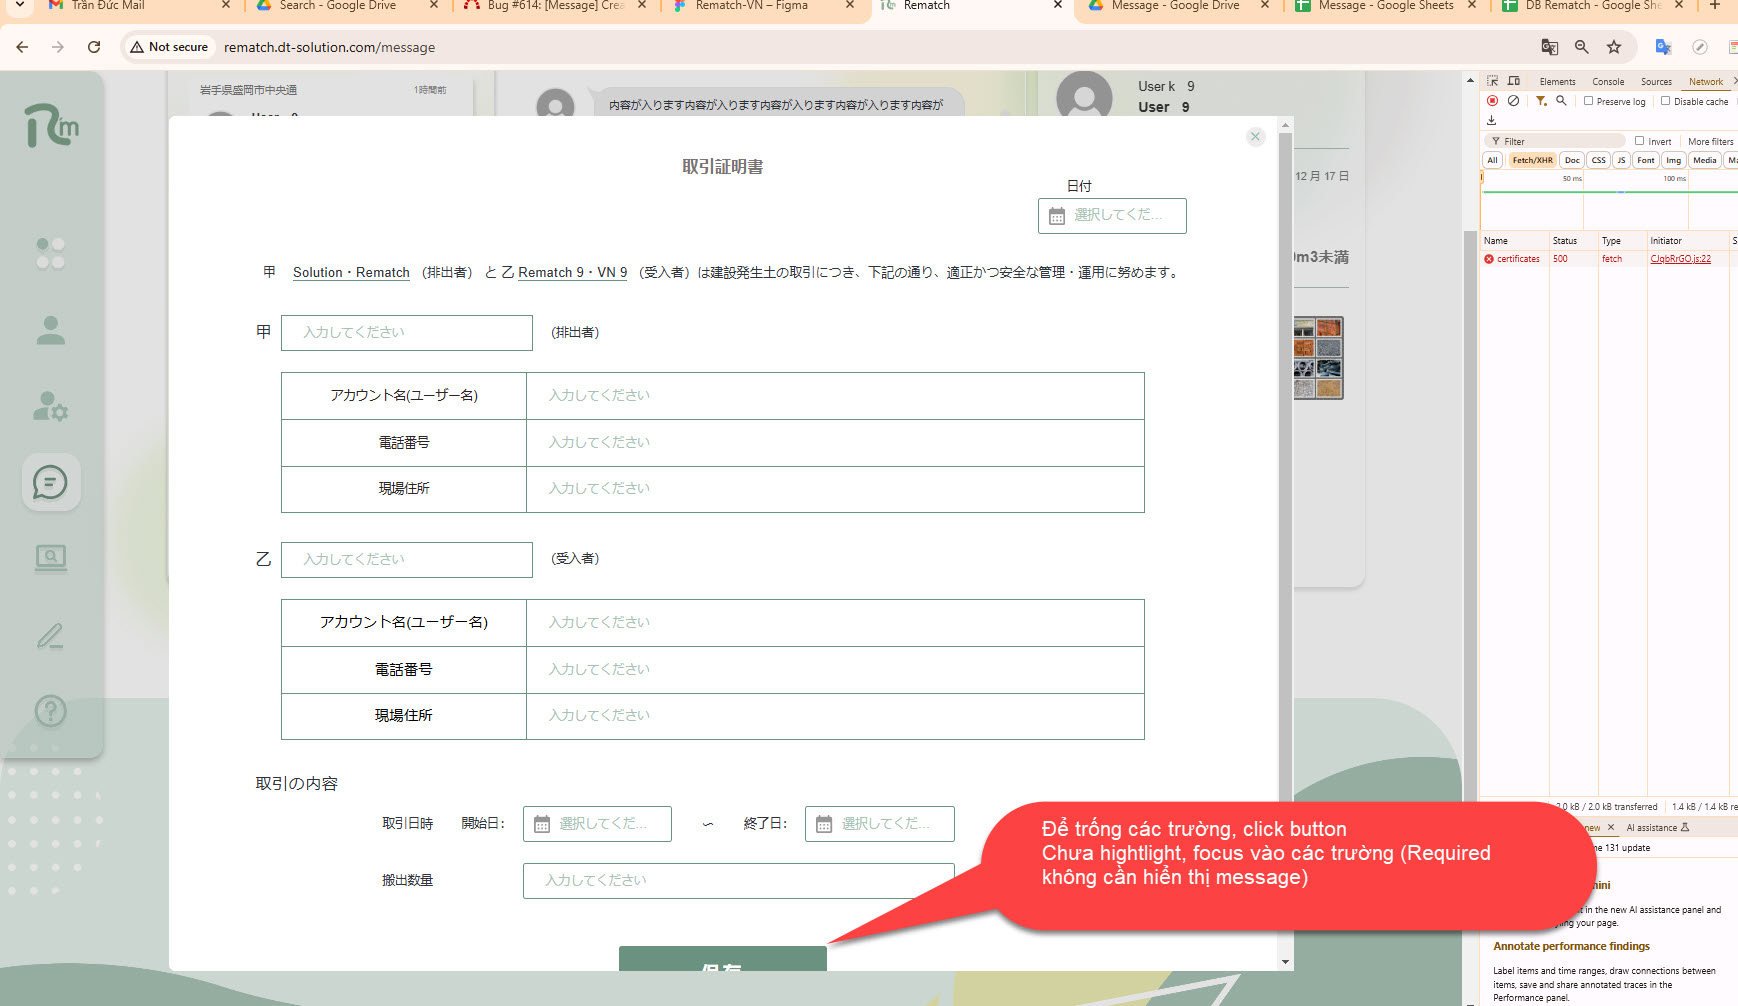Switch to the Console tab in DevTools
This screenshot has height=1006, width=1738.
[1608, 82]
